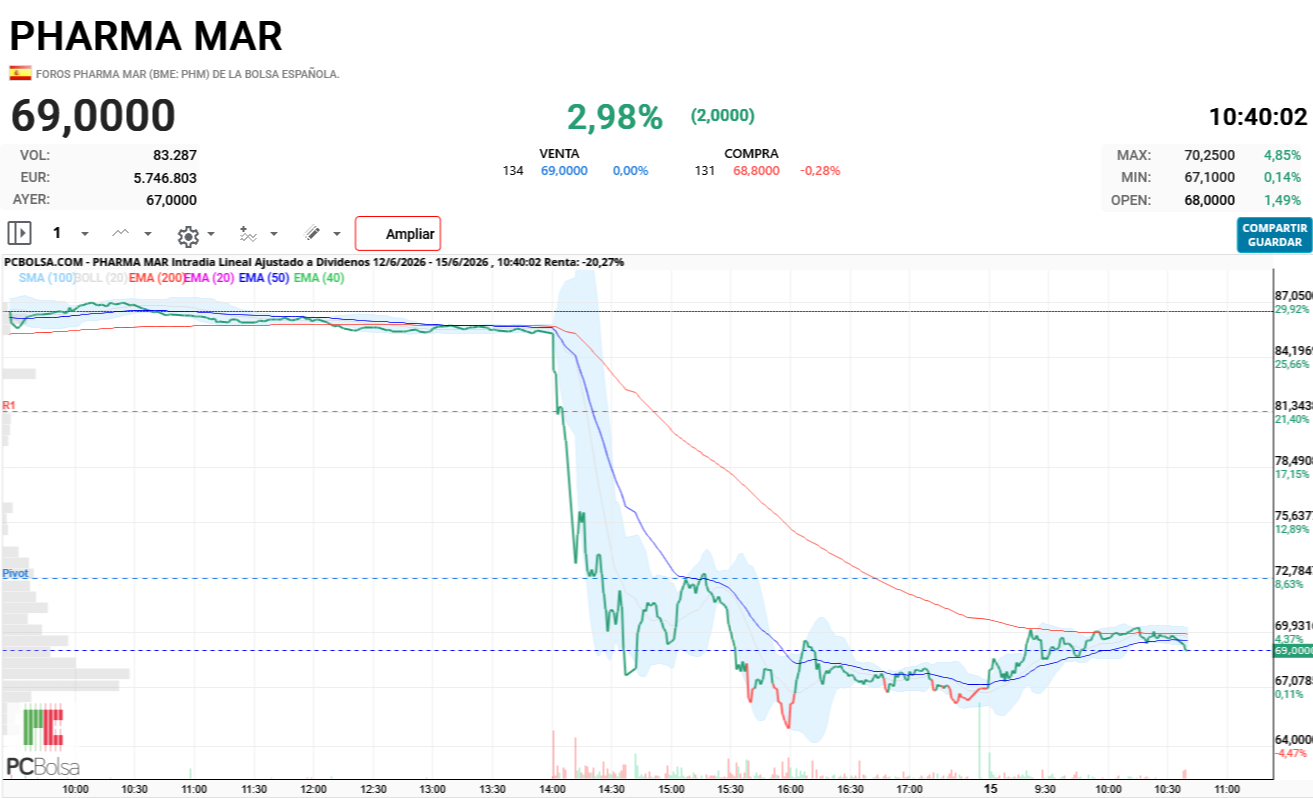Click the add indicator icon

pos(249,234)
